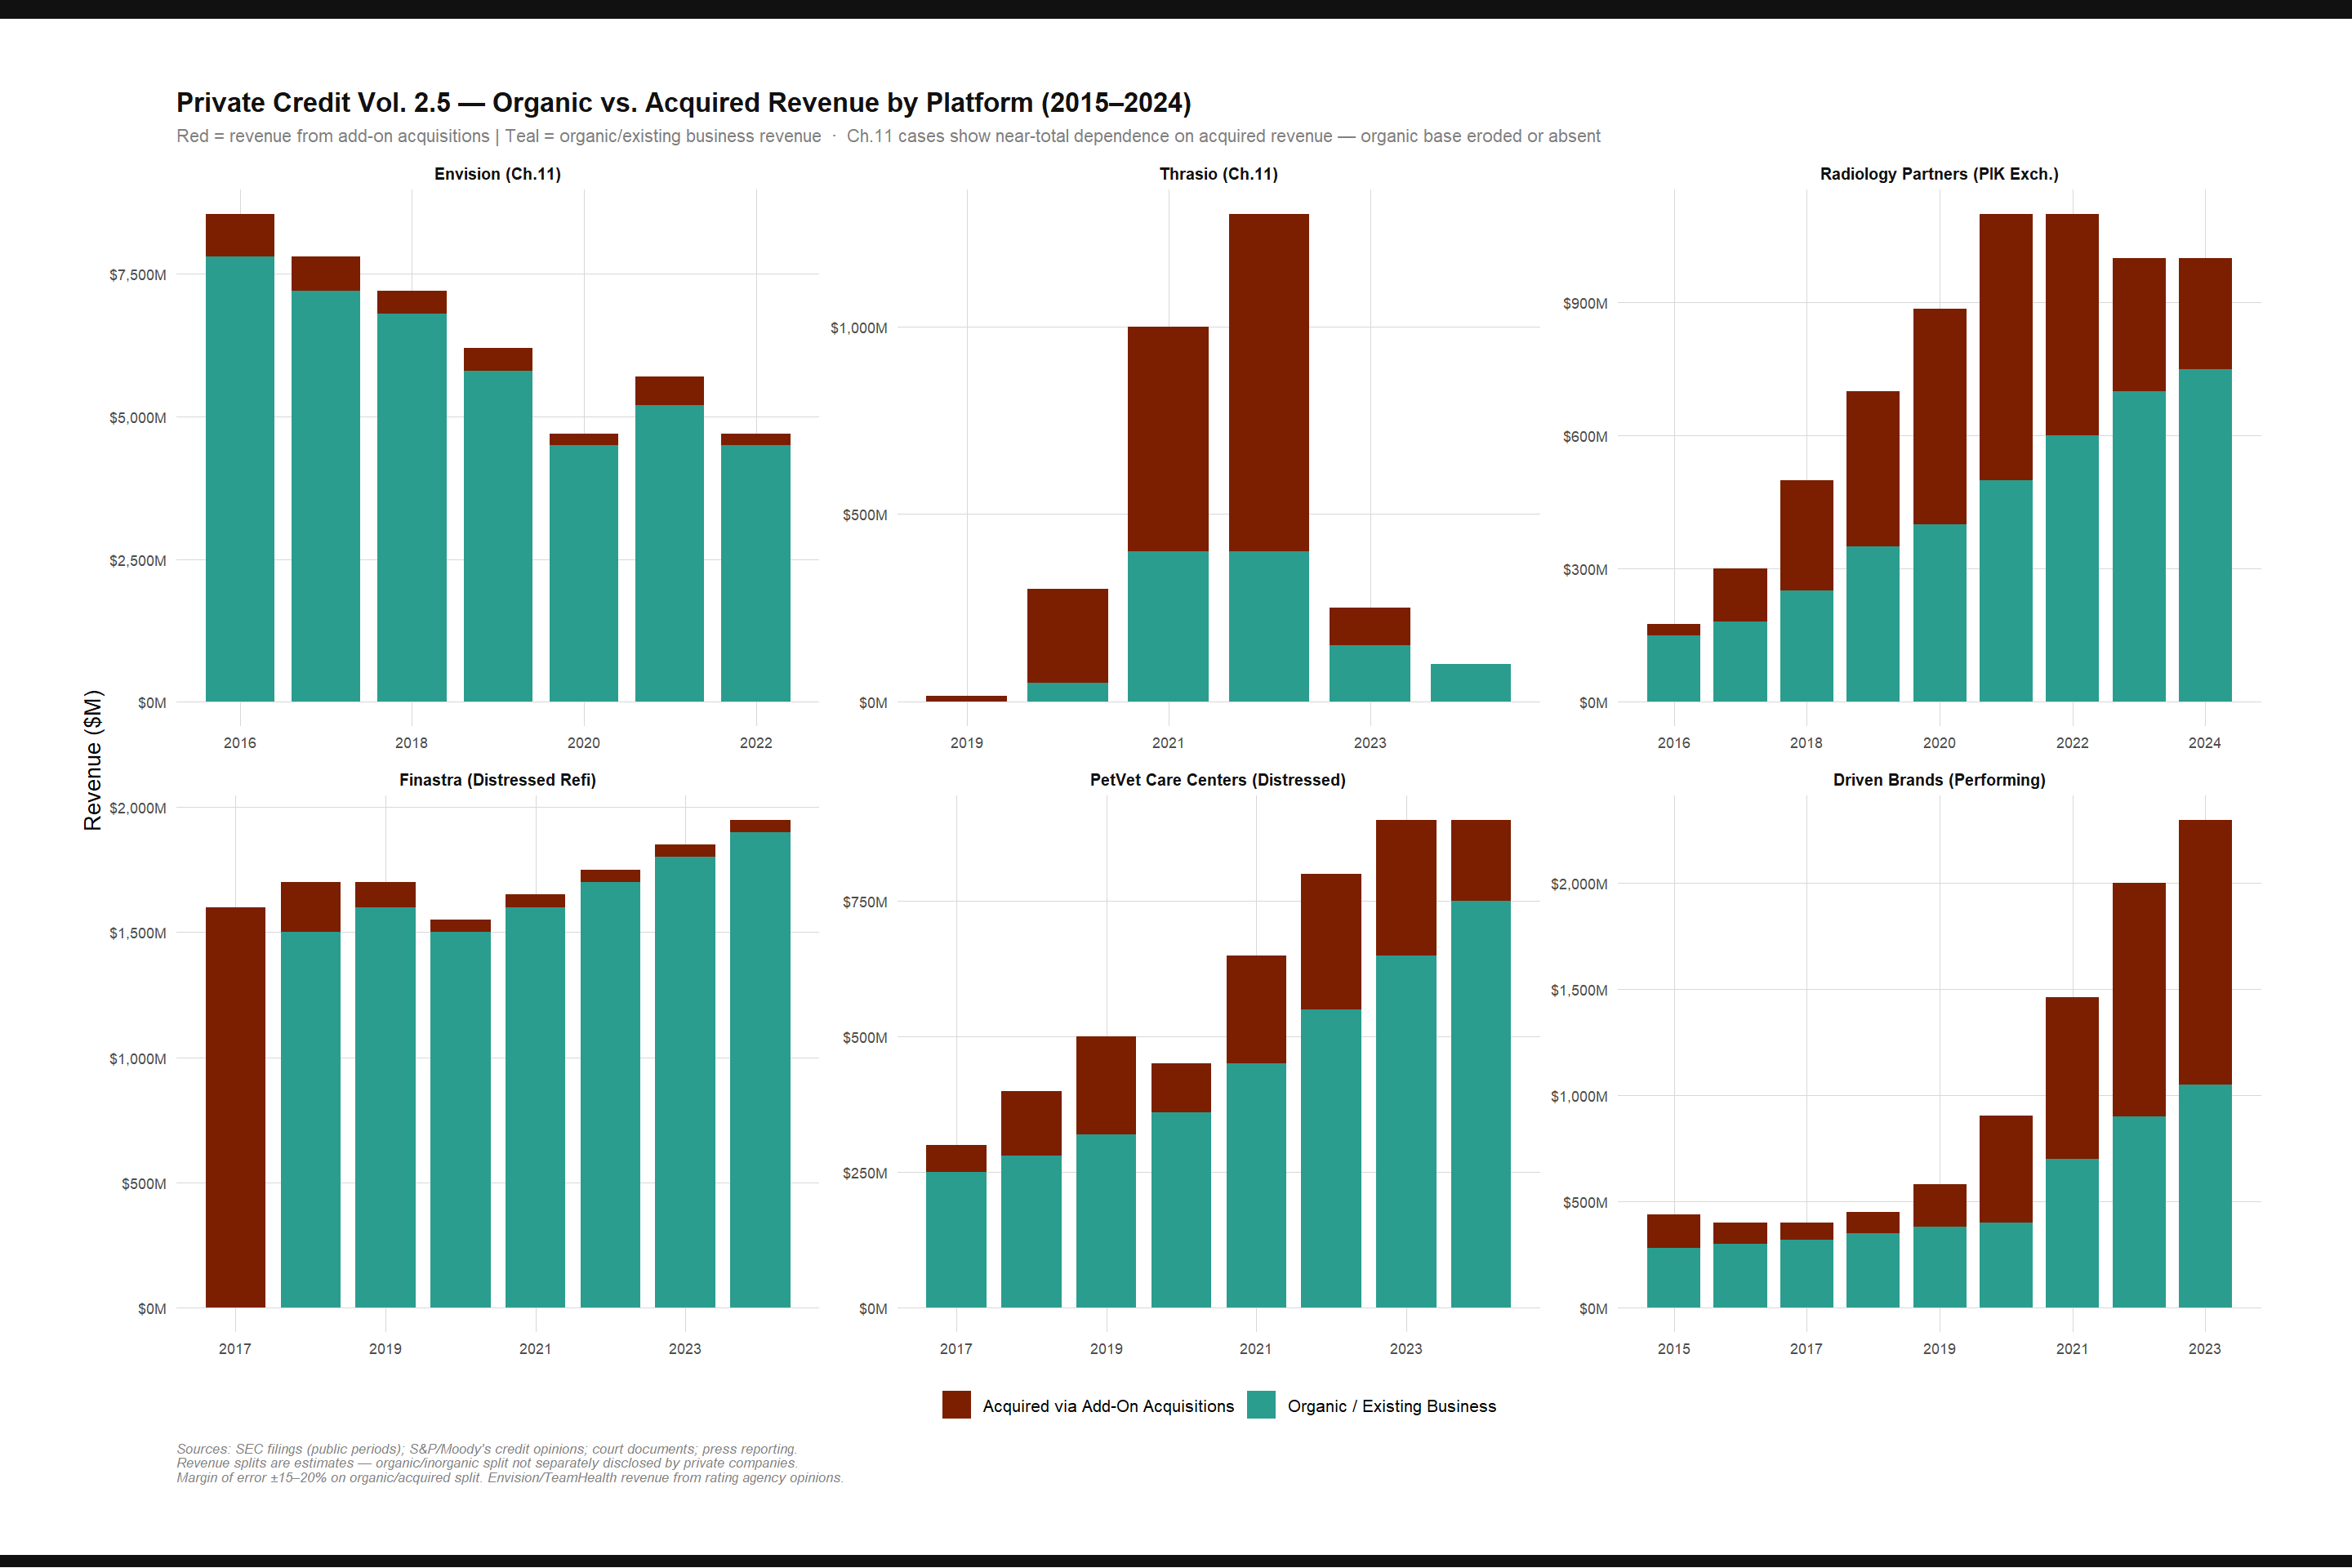This screenshot has width=2352, height=1568.
Task: Click Envision's 2016 teal bar
Action: click(x=240, y=480)
